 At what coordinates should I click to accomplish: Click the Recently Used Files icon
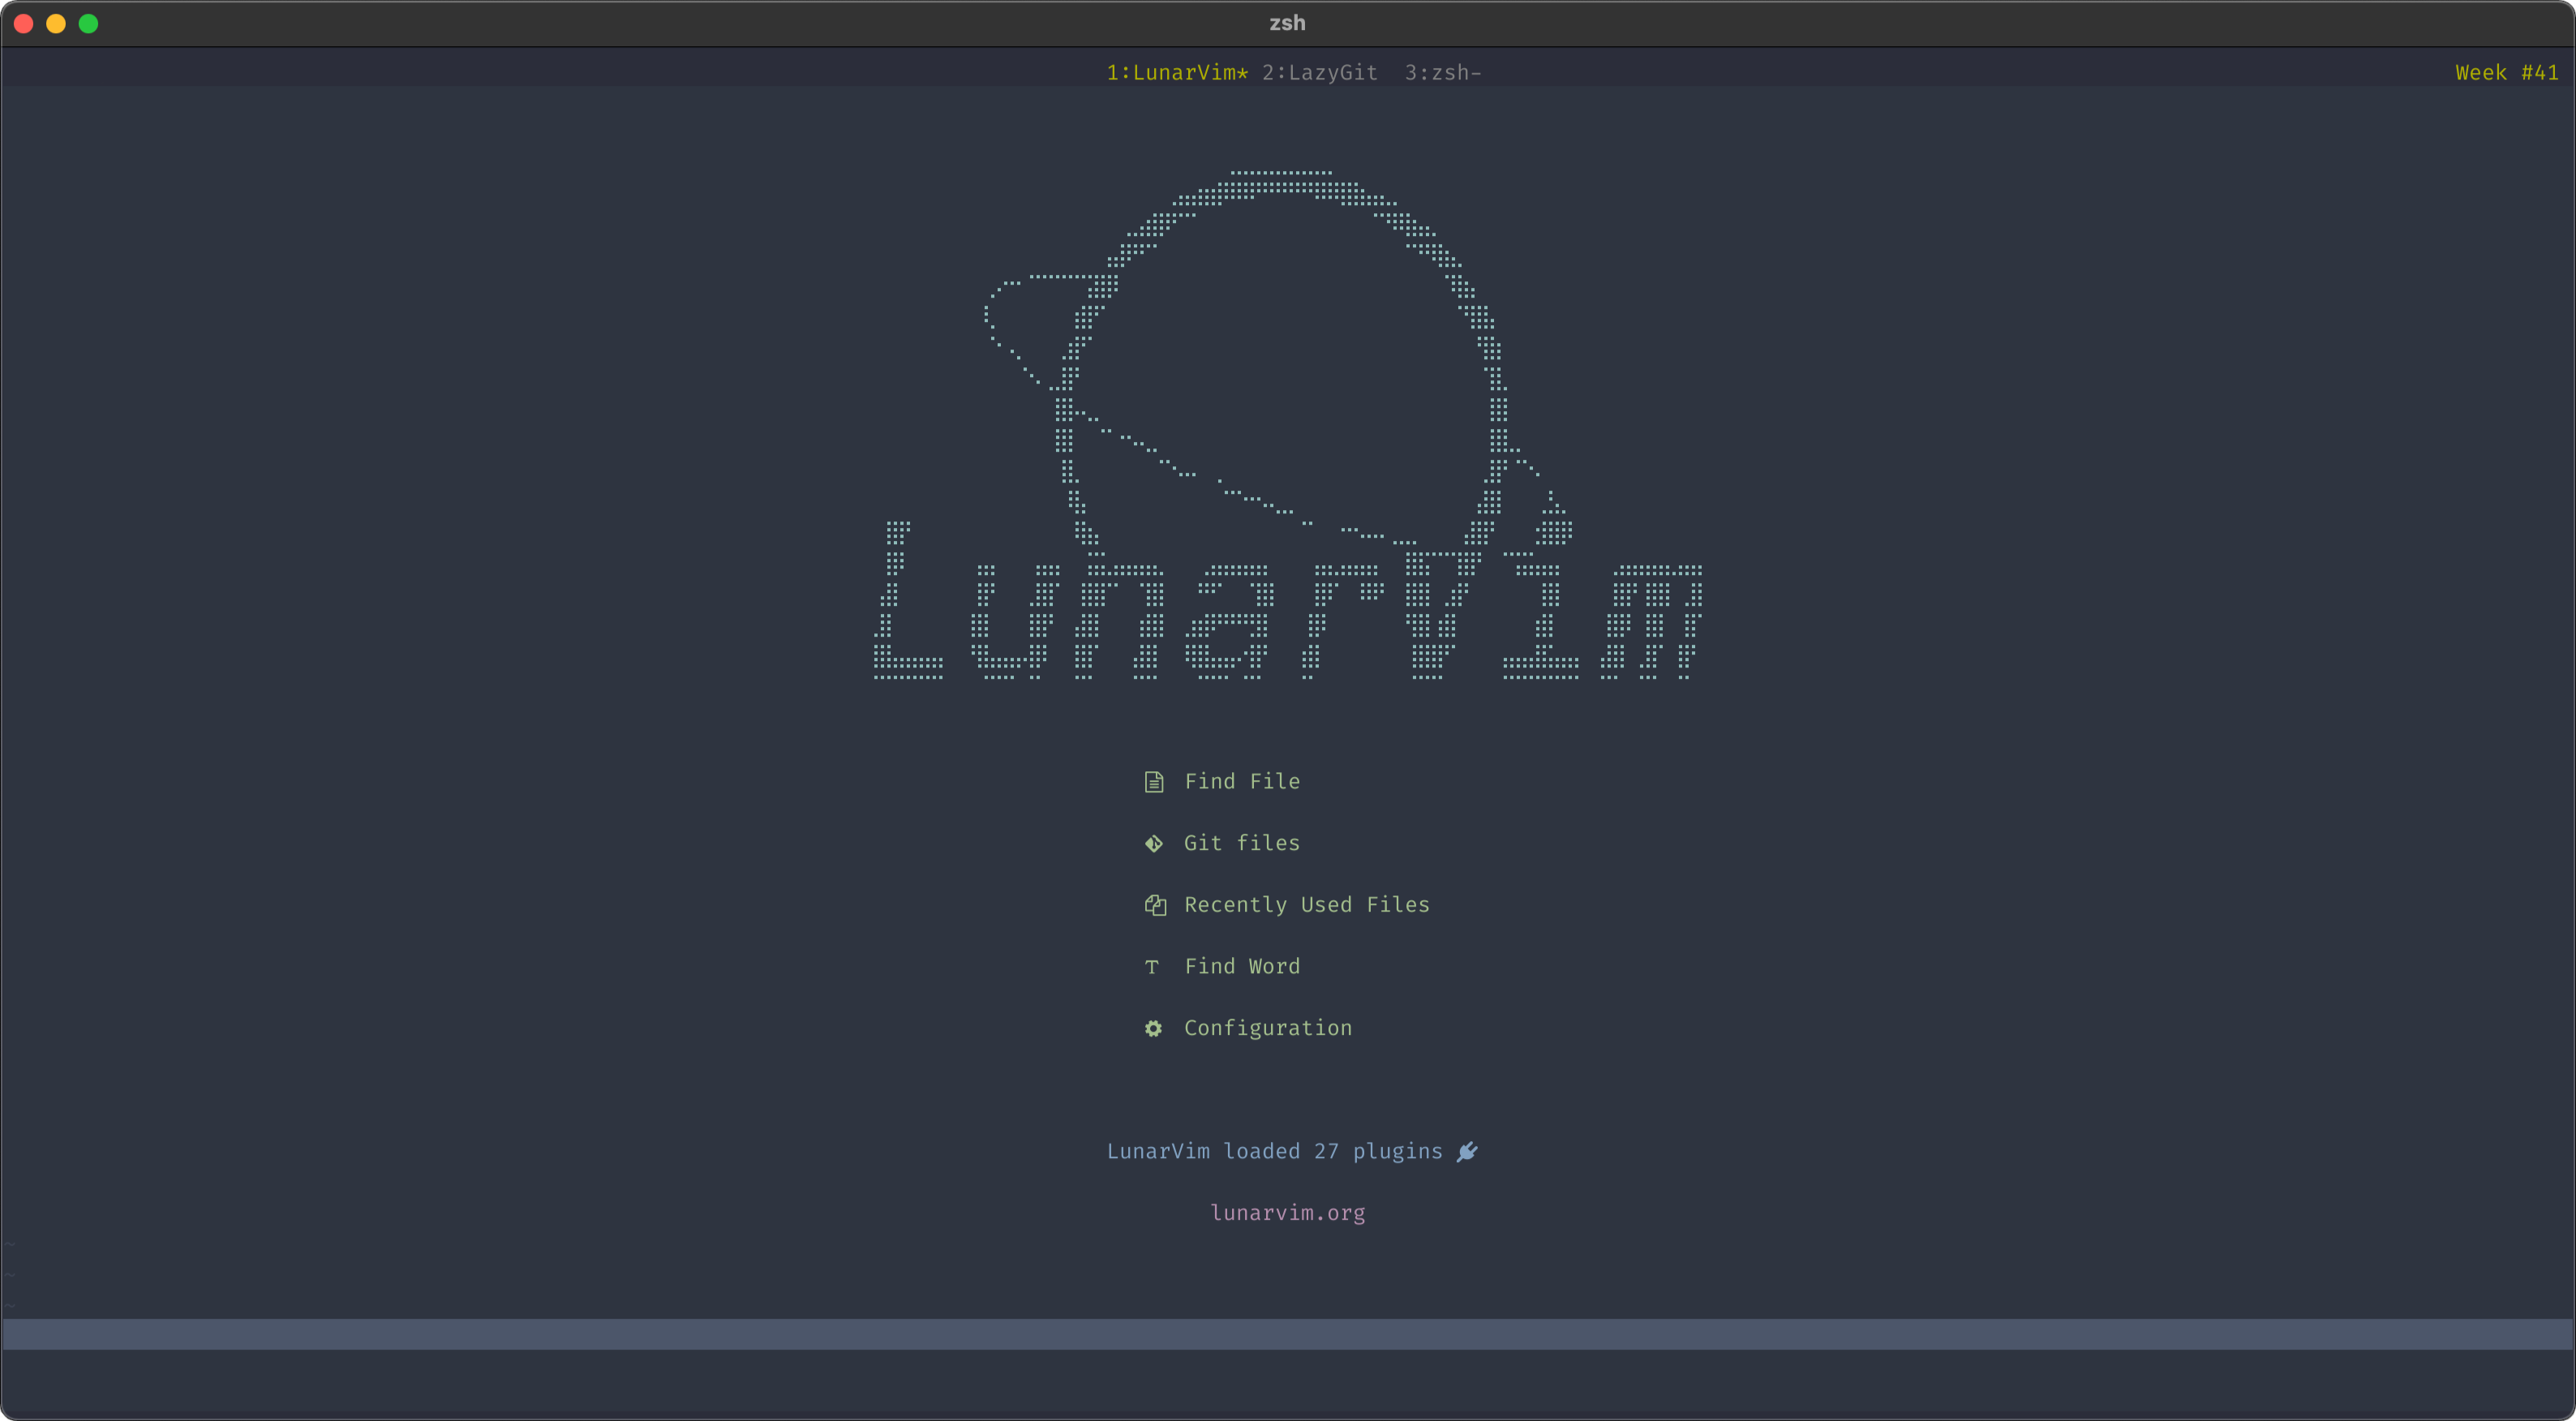pyautogui.click(x=1155, y=905)
